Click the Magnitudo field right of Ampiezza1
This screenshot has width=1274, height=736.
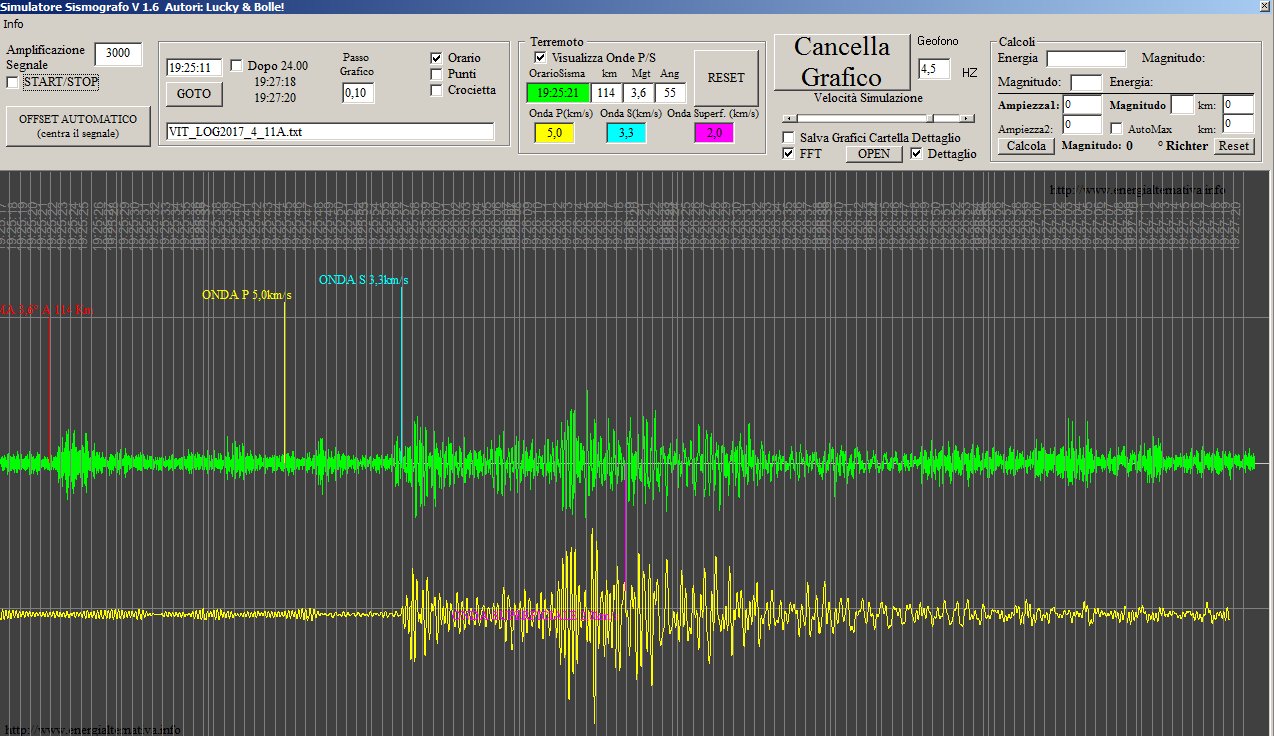click(x=1182, y=105)
